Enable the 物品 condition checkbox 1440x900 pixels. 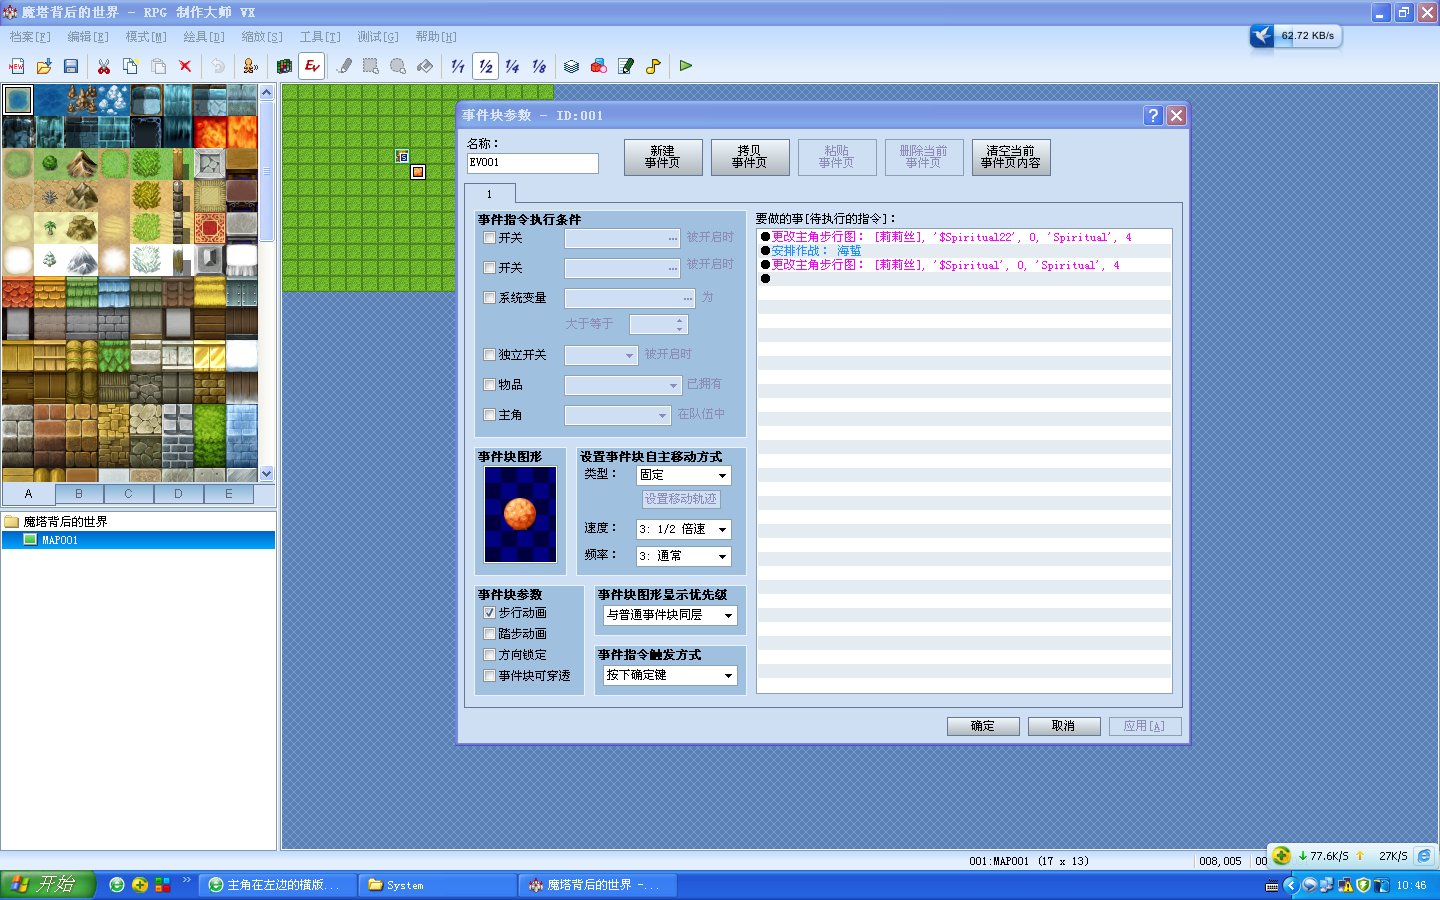[x=490, y=385]
